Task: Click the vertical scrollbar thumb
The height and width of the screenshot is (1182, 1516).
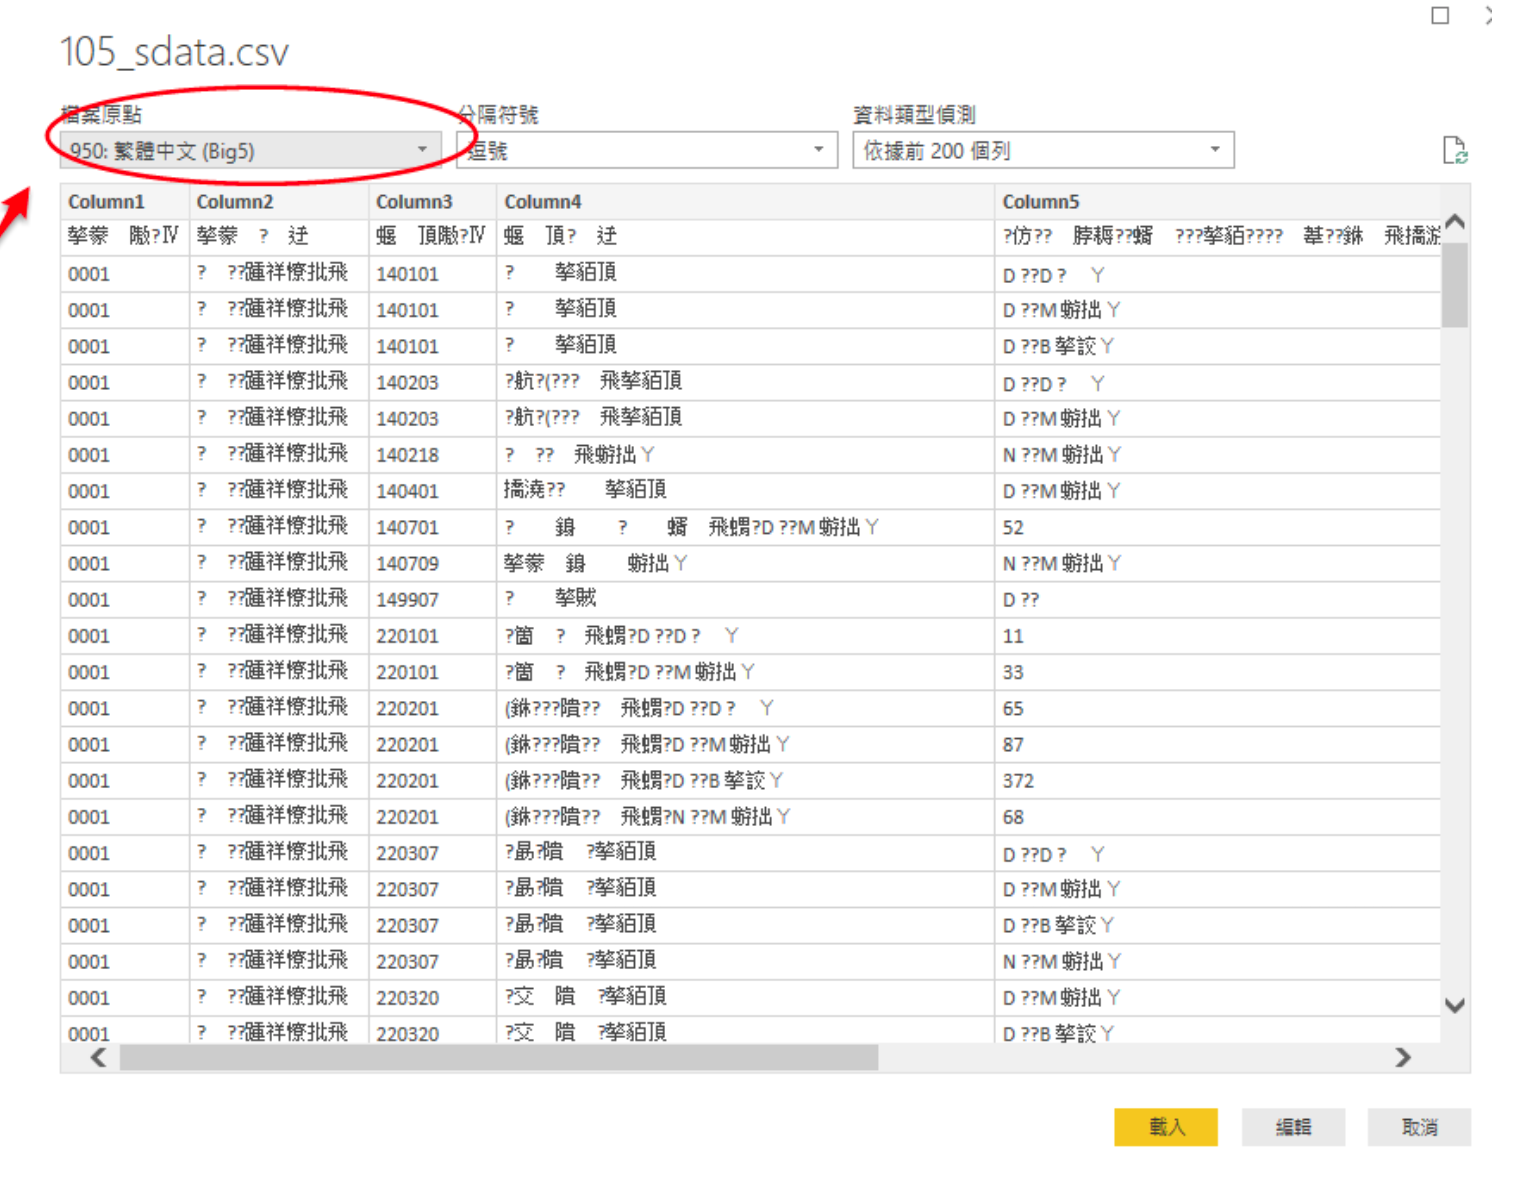Action: tap(1455, 285)
